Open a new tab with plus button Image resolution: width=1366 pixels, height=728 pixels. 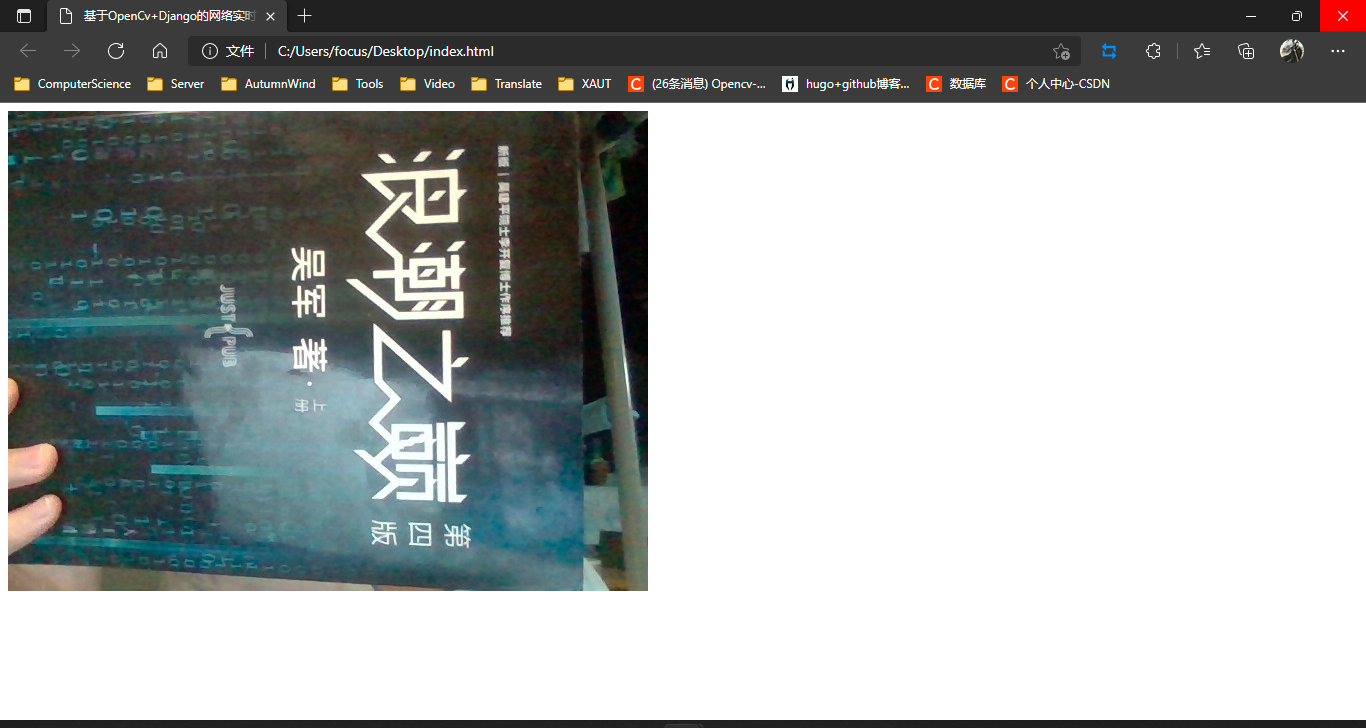pyautogui.click(x=305, y=16)
